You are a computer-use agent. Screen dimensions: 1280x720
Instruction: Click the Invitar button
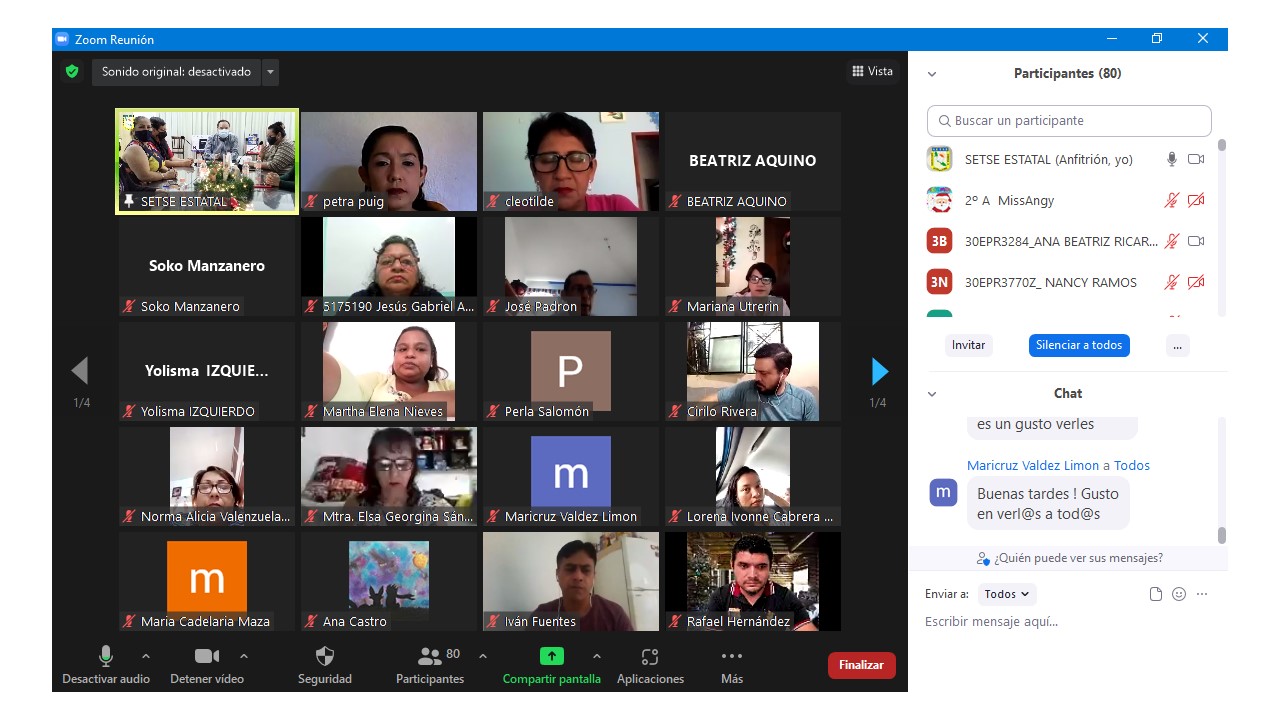point(968,345)
